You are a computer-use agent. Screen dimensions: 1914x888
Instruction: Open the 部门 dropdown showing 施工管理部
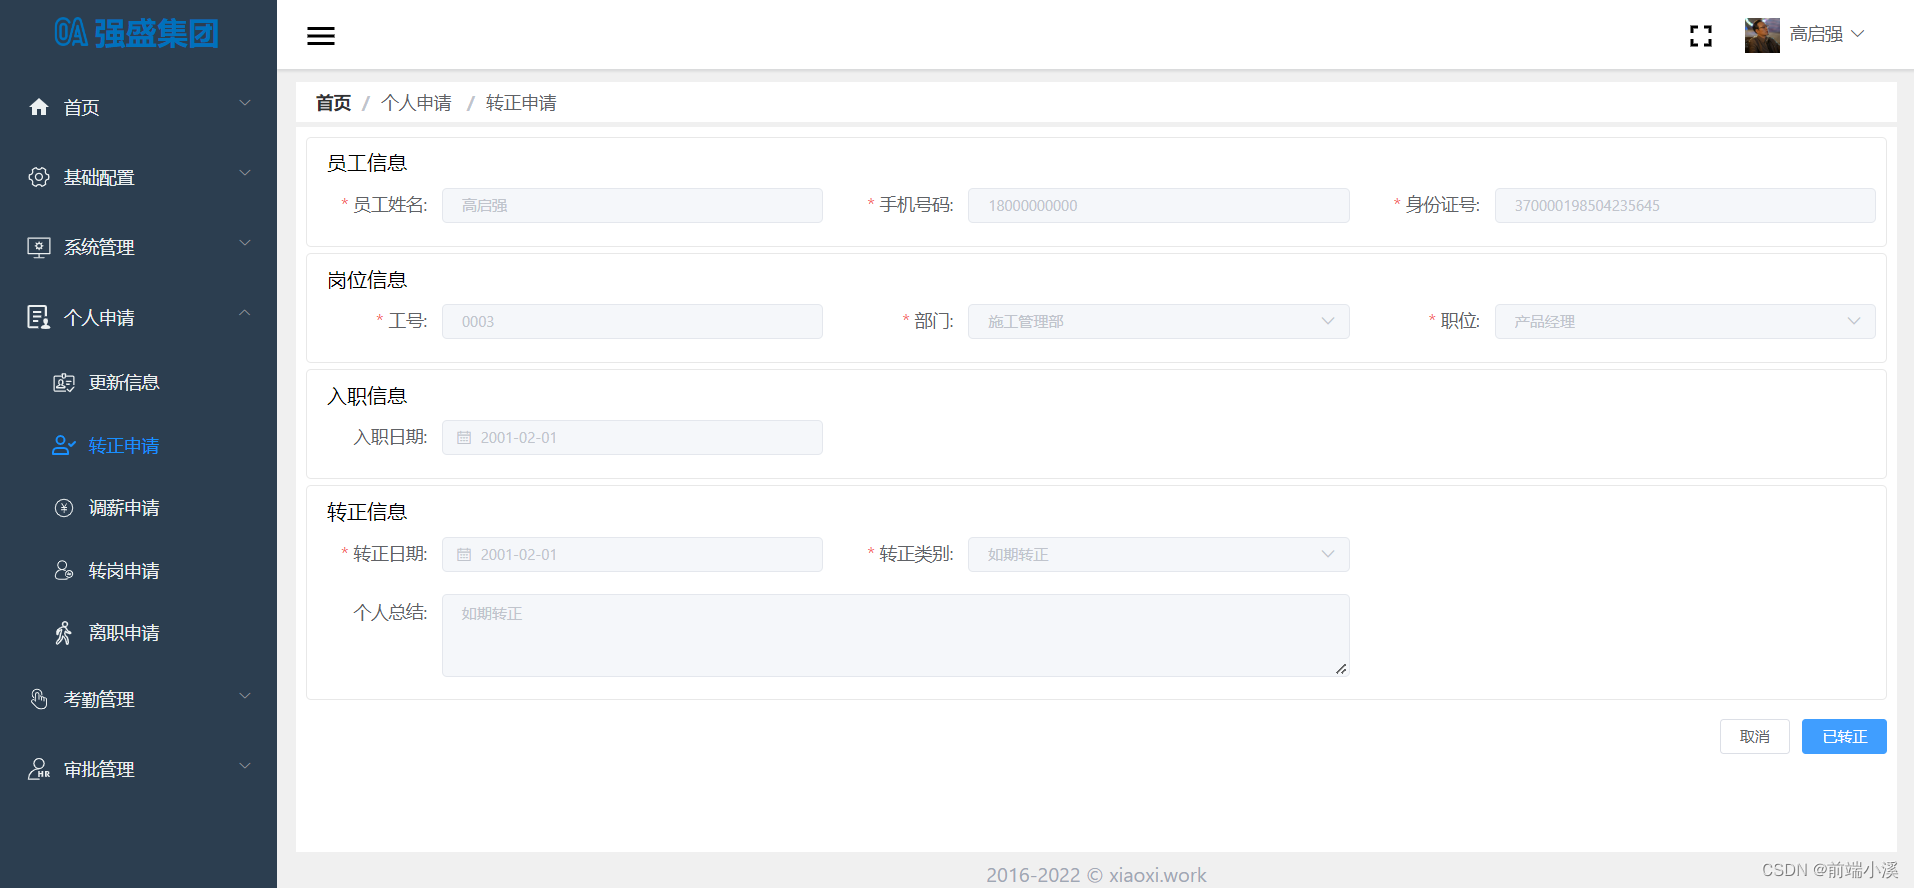click(x=1158, y=322)
